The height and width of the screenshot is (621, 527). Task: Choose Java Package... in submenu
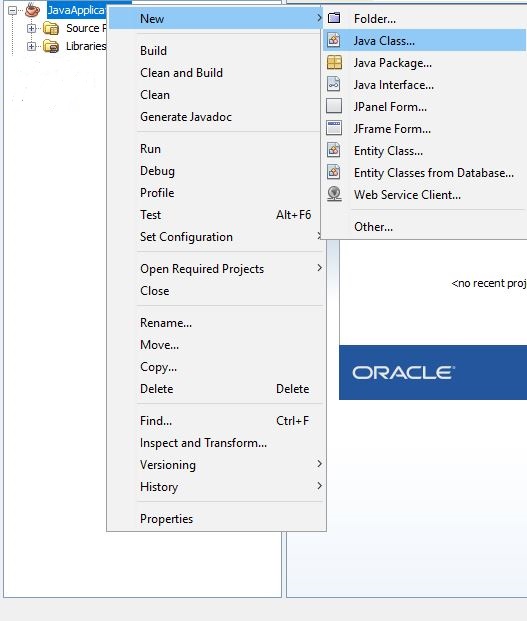pyautogui.click(x=425, y=63)
